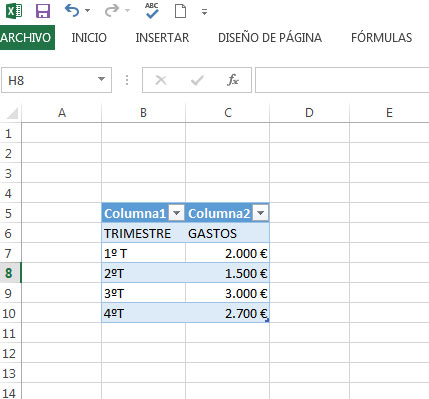Click the Cancel X in formula bar

click(161, 80)
